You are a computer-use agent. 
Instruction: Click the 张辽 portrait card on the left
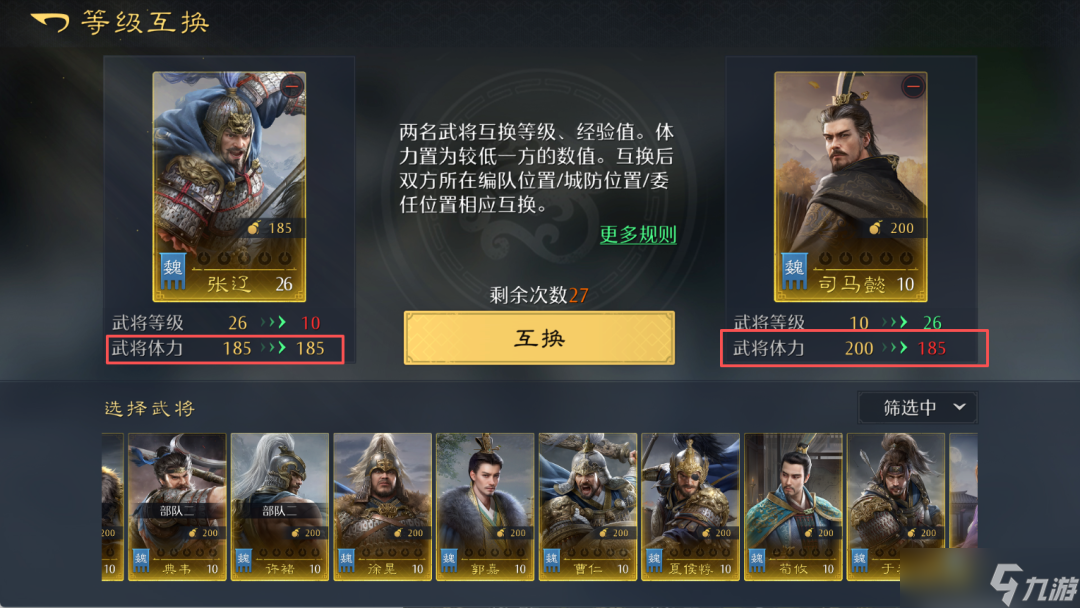click(x=229, y=187)
